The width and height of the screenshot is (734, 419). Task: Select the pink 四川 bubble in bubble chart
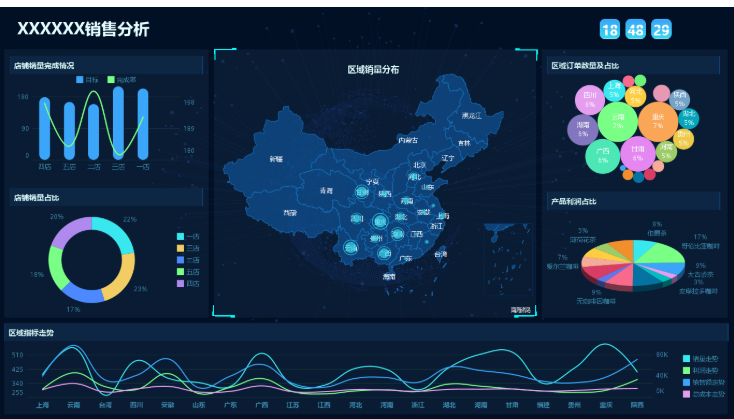[x=590, y=100]
